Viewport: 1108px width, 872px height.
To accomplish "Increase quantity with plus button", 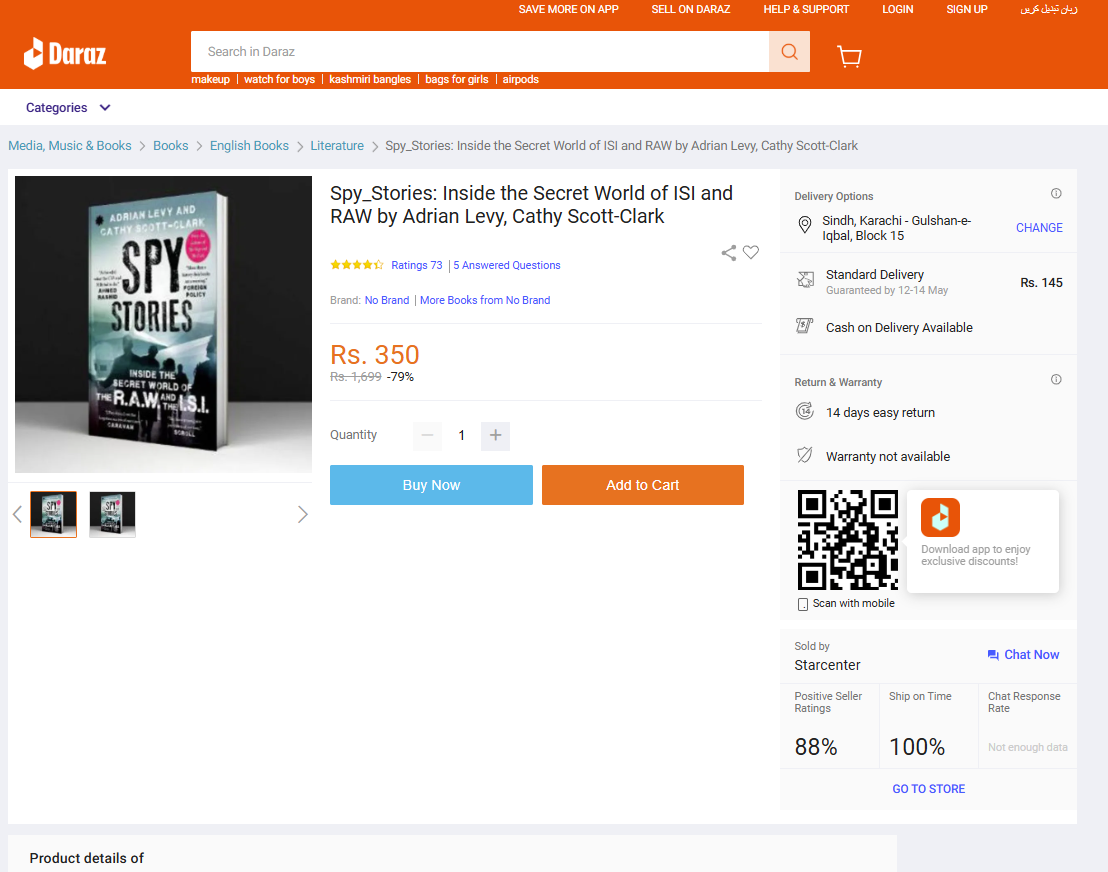I will click(495, 435).
